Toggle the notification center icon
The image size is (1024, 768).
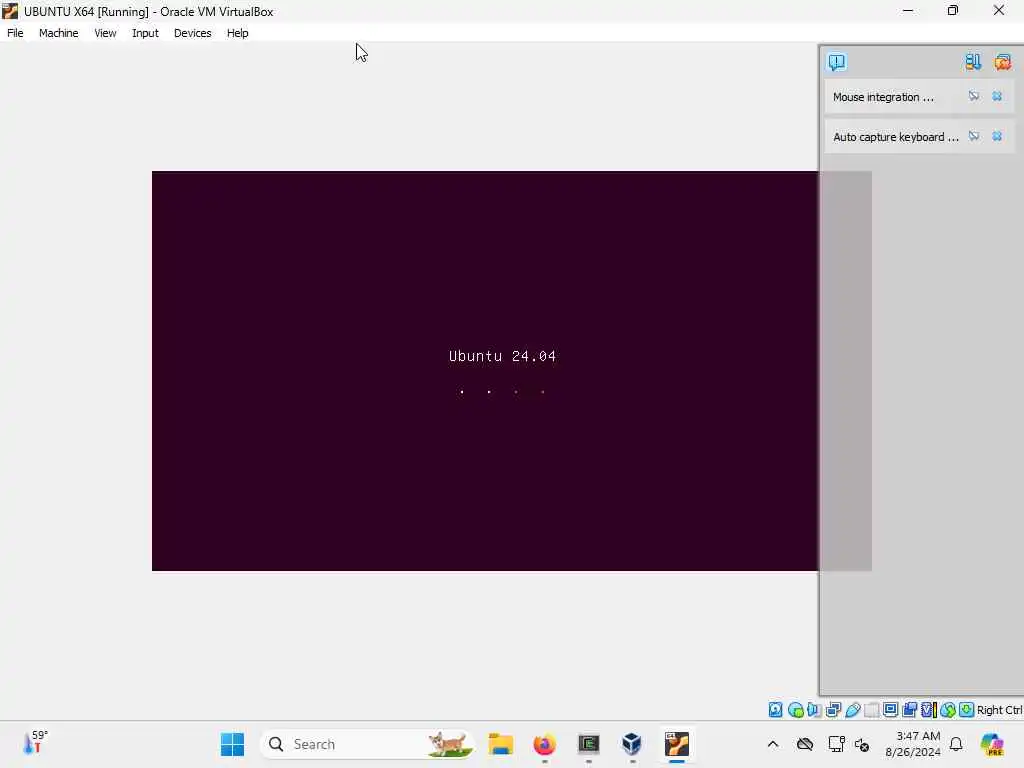837,62
